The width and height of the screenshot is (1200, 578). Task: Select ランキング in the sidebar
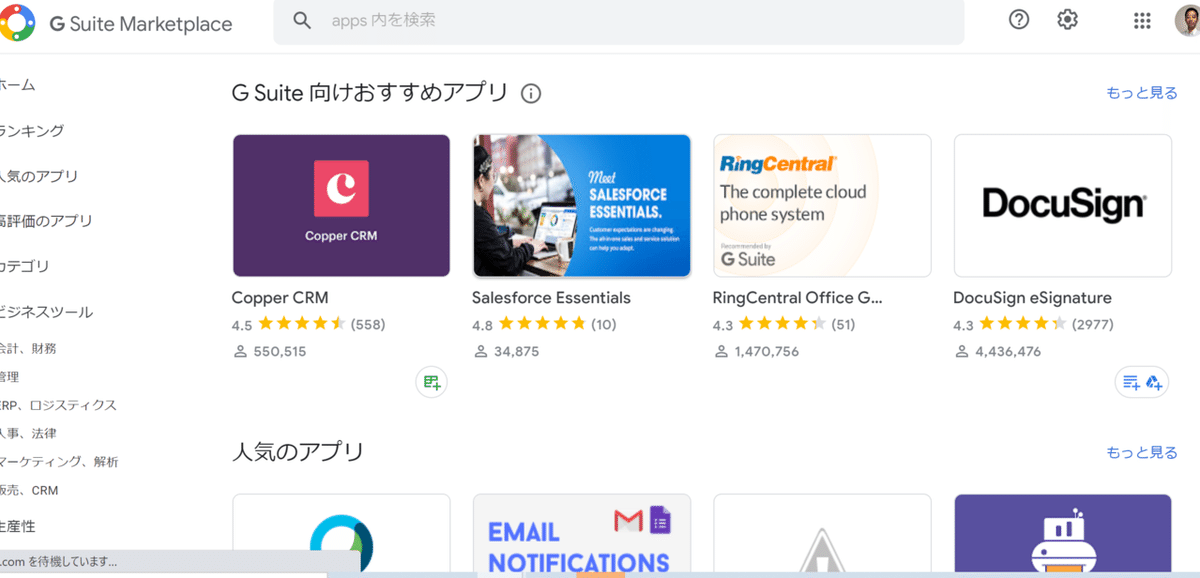[x=30, y=131]
